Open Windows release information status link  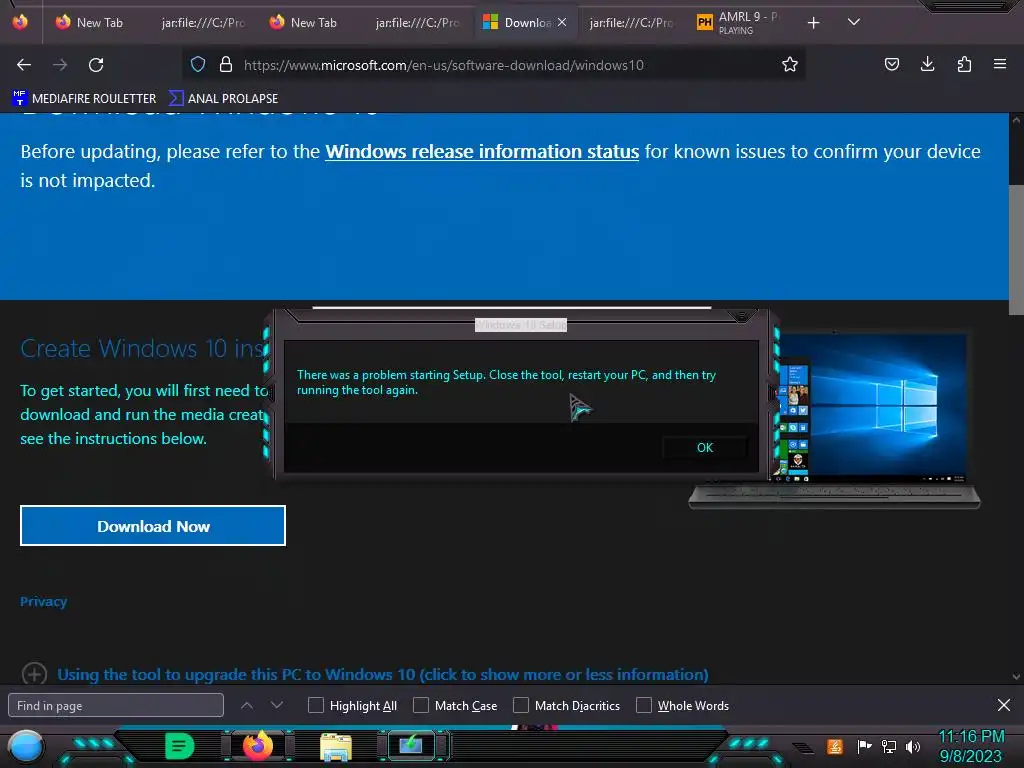click(482, 152)
